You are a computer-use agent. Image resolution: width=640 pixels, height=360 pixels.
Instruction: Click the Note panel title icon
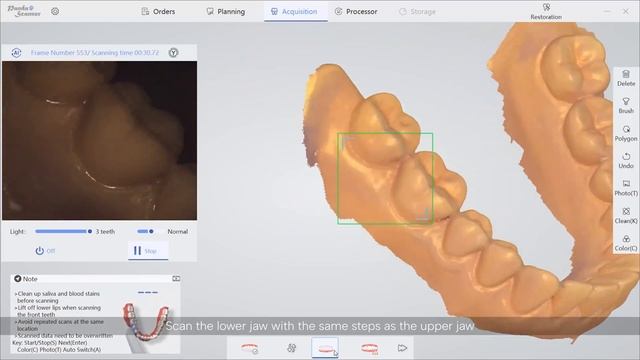point(18,279)
